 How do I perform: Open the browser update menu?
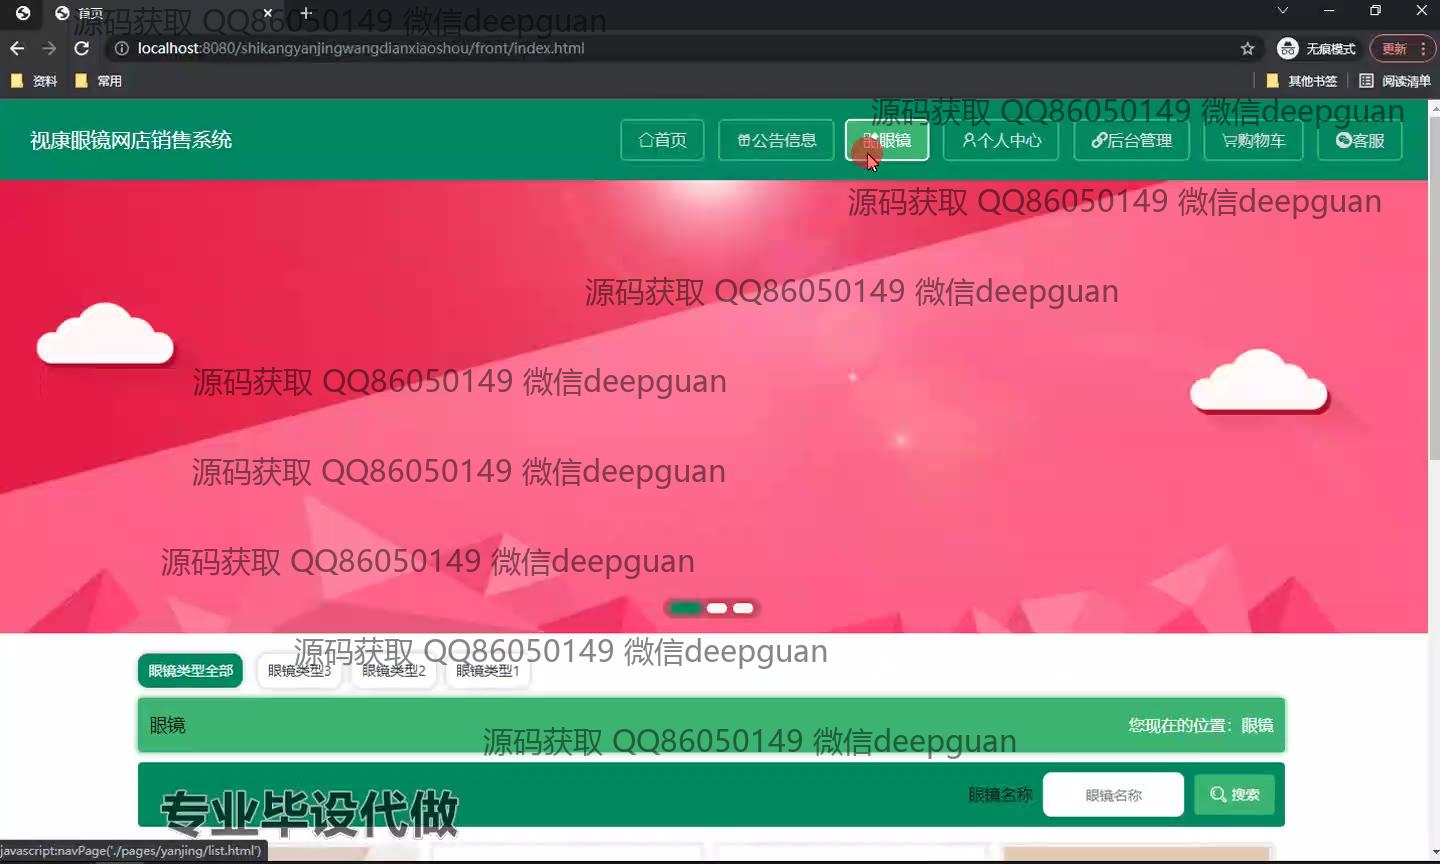(1403, 48)
